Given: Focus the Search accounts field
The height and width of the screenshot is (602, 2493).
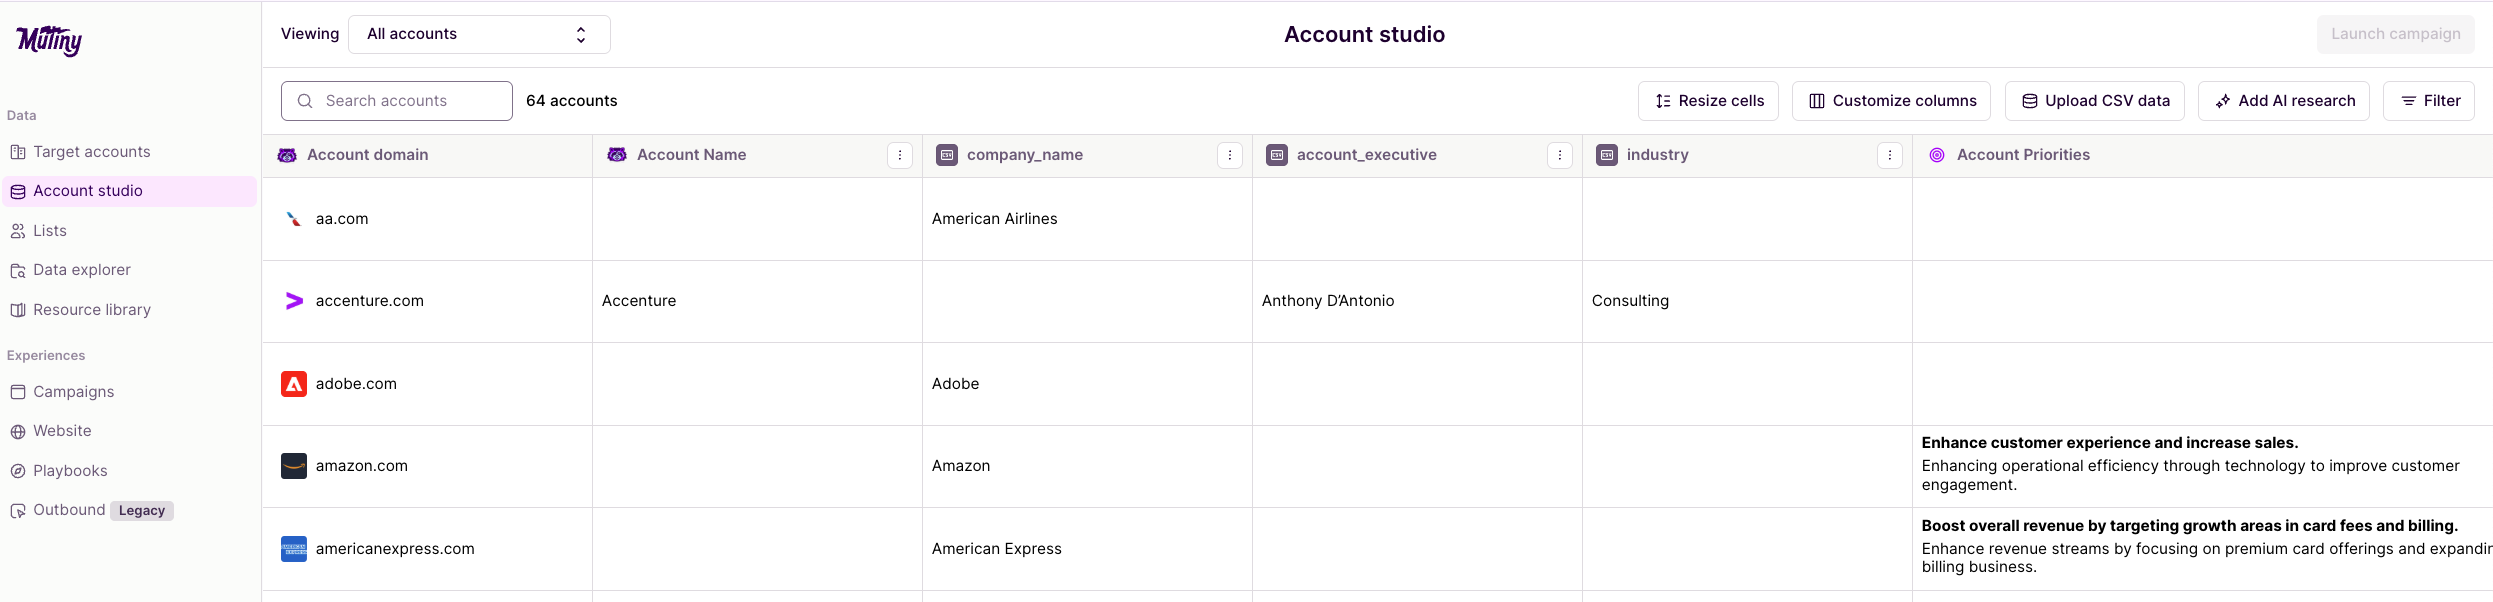Looking at the screenshot, I should tap(397, 101).
